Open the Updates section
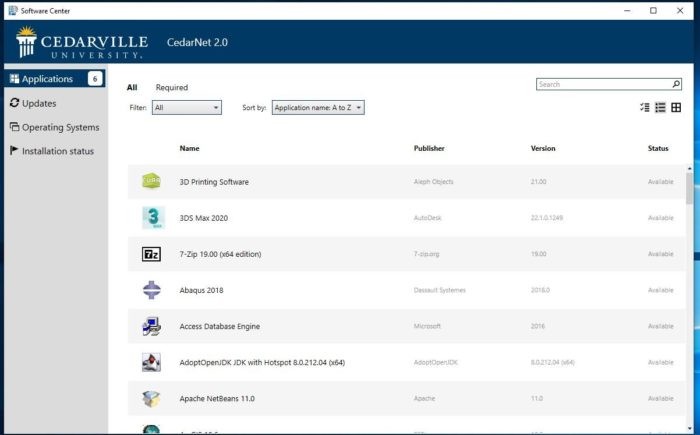The height and width of the screenshot is (435, 700). point(39,103)
